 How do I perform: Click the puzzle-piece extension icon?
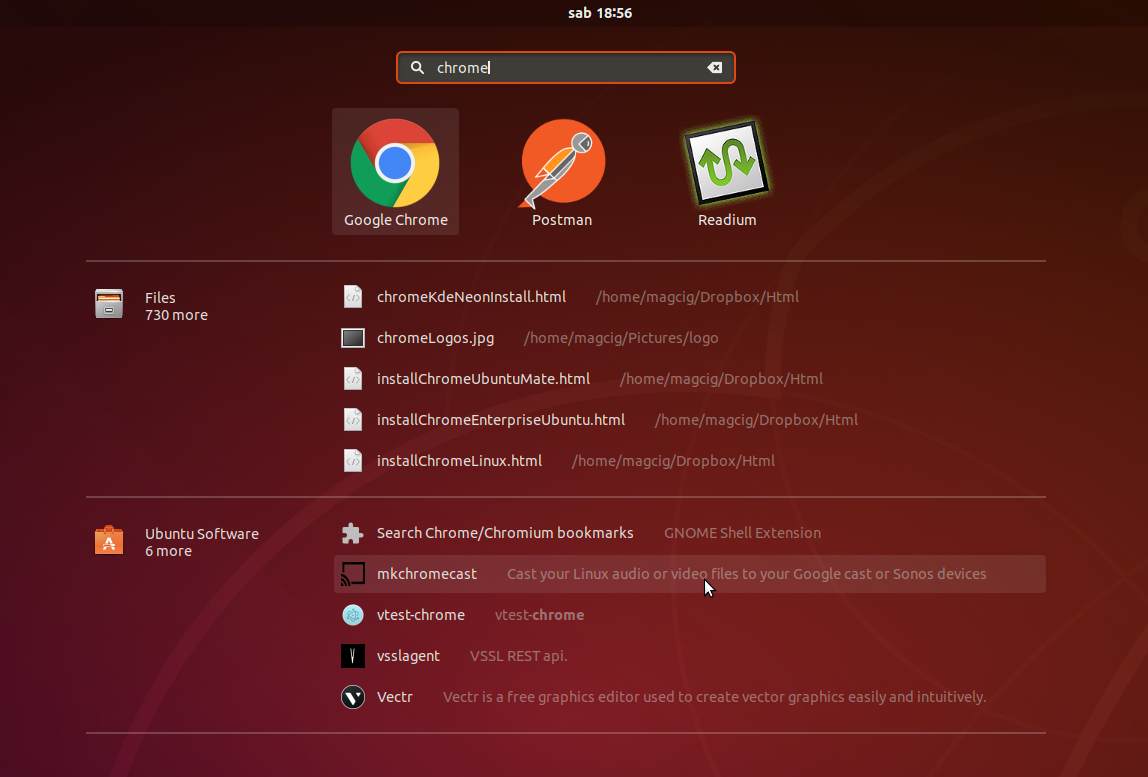click(353, 533)
